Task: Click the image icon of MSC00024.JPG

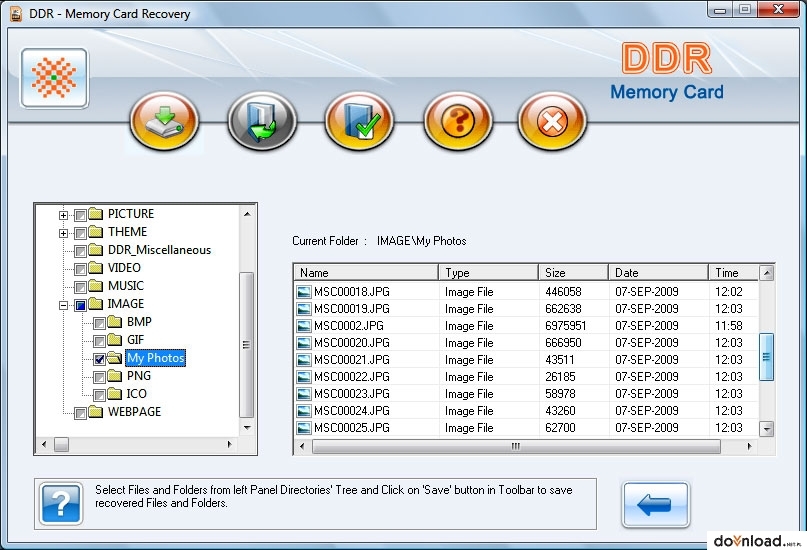Action: pos(304,411)
